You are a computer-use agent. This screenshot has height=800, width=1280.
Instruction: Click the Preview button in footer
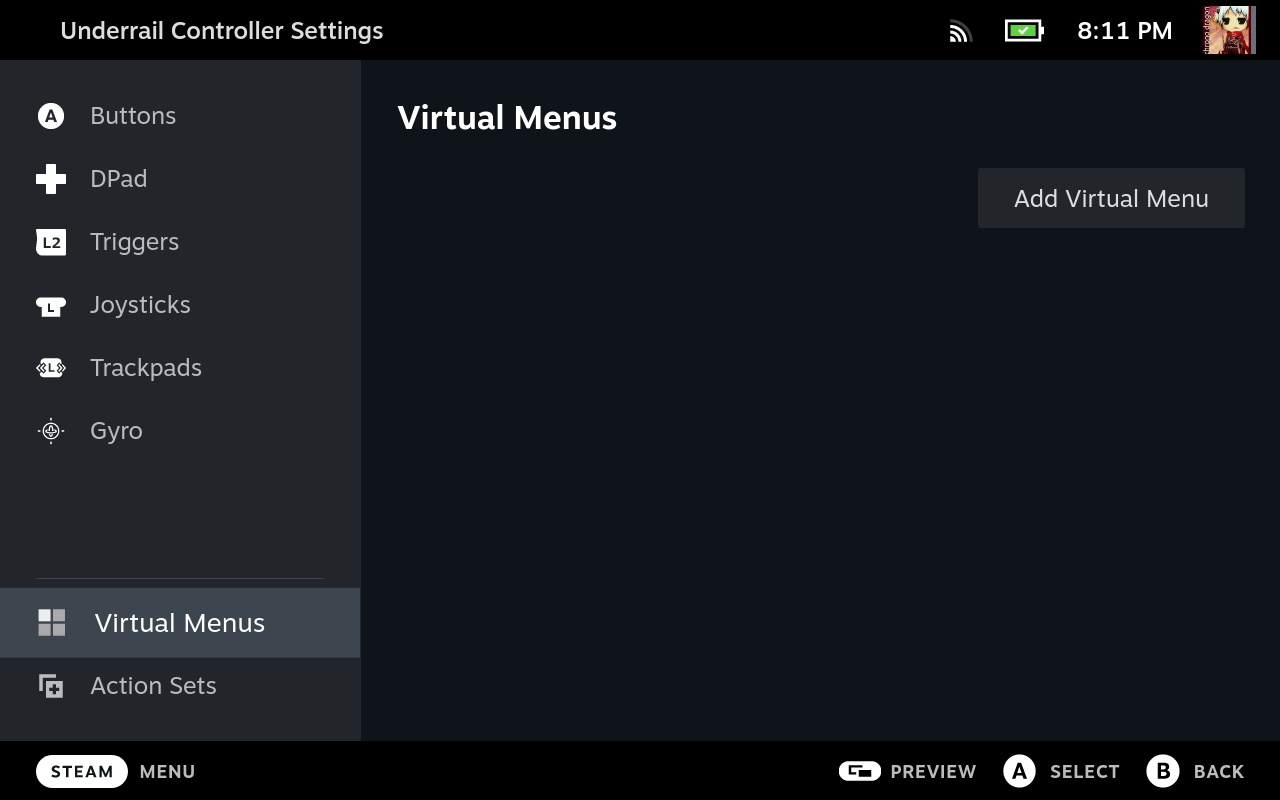907,771
